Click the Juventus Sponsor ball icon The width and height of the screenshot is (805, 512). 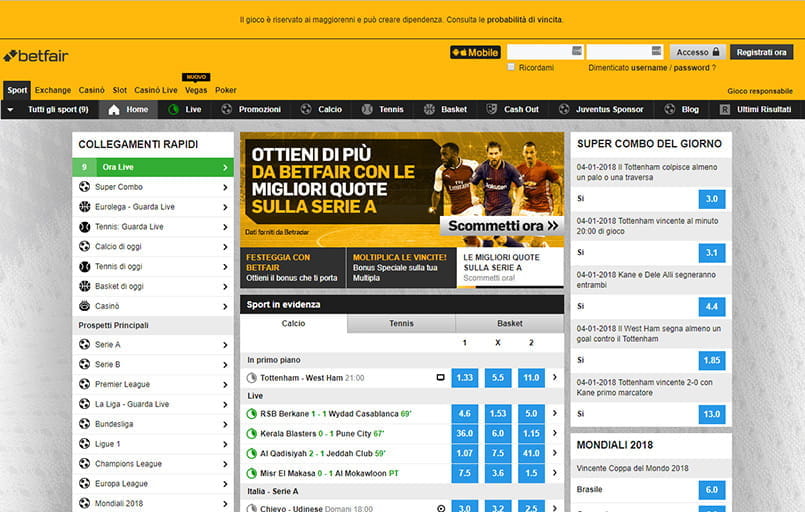click(564, 109)
